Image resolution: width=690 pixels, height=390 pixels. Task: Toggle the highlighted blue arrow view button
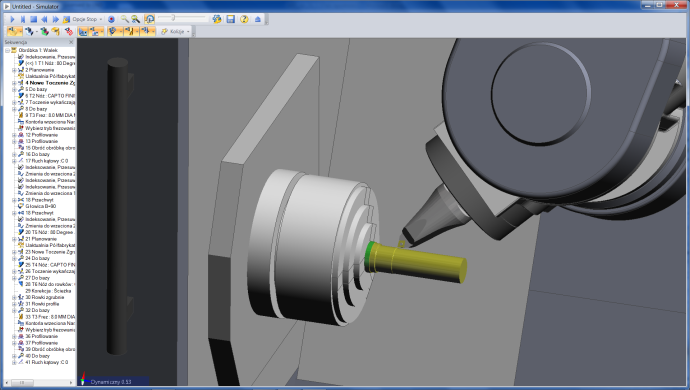point(83,32)
